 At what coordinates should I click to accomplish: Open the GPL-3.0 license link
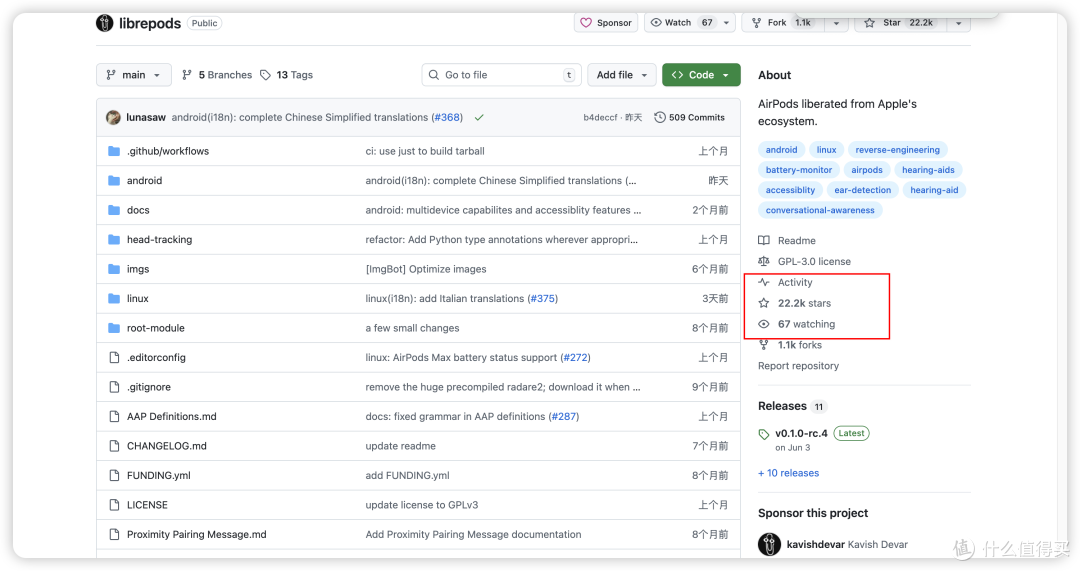pyautogui.click(x=804, y=262)
